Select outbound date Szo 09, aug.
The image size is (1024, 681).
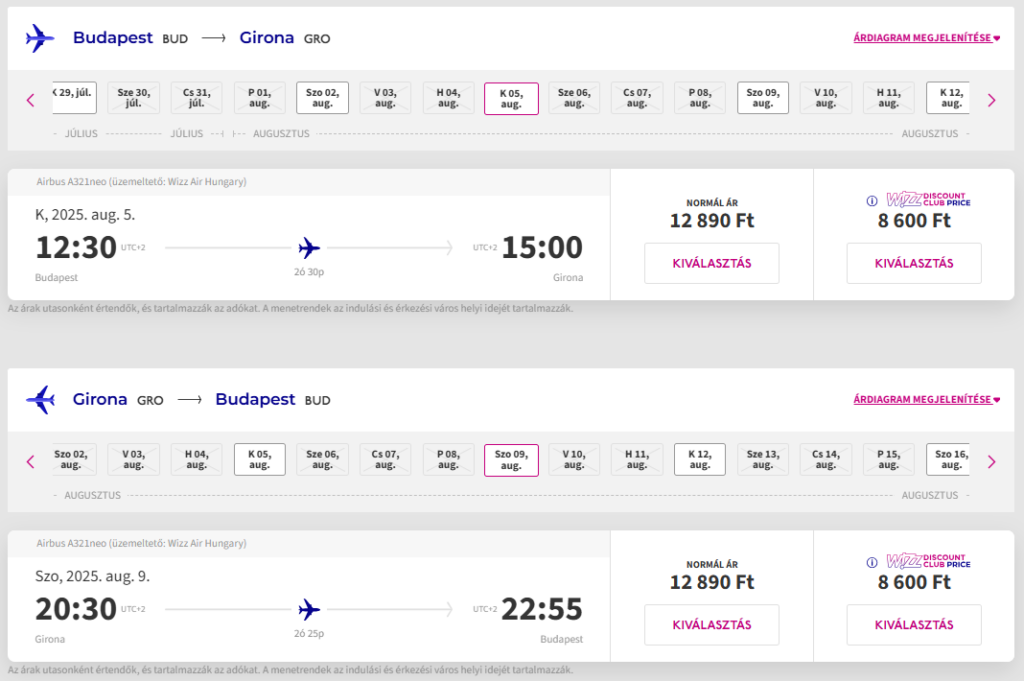click(763, 98)
